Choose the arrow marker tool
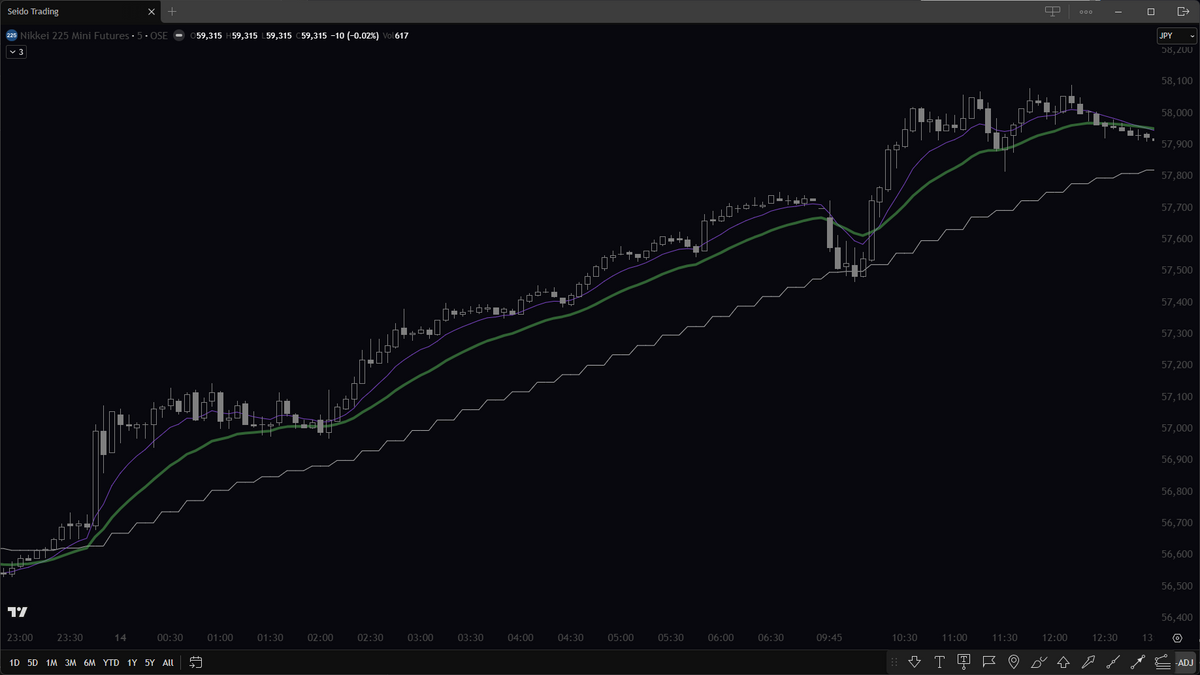 pos(1087,662)
